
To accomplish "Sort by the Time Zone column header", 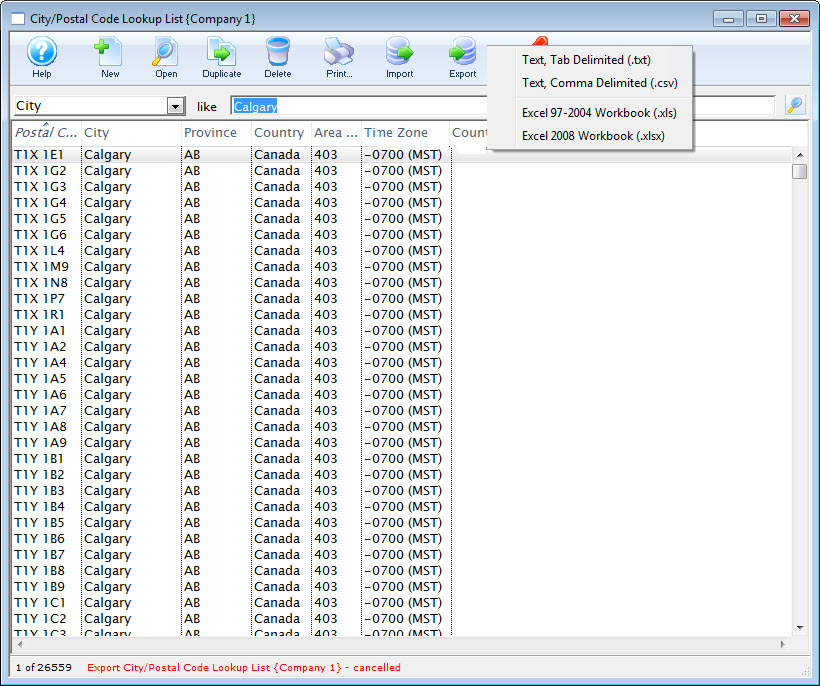I will [x=405, y=133].
